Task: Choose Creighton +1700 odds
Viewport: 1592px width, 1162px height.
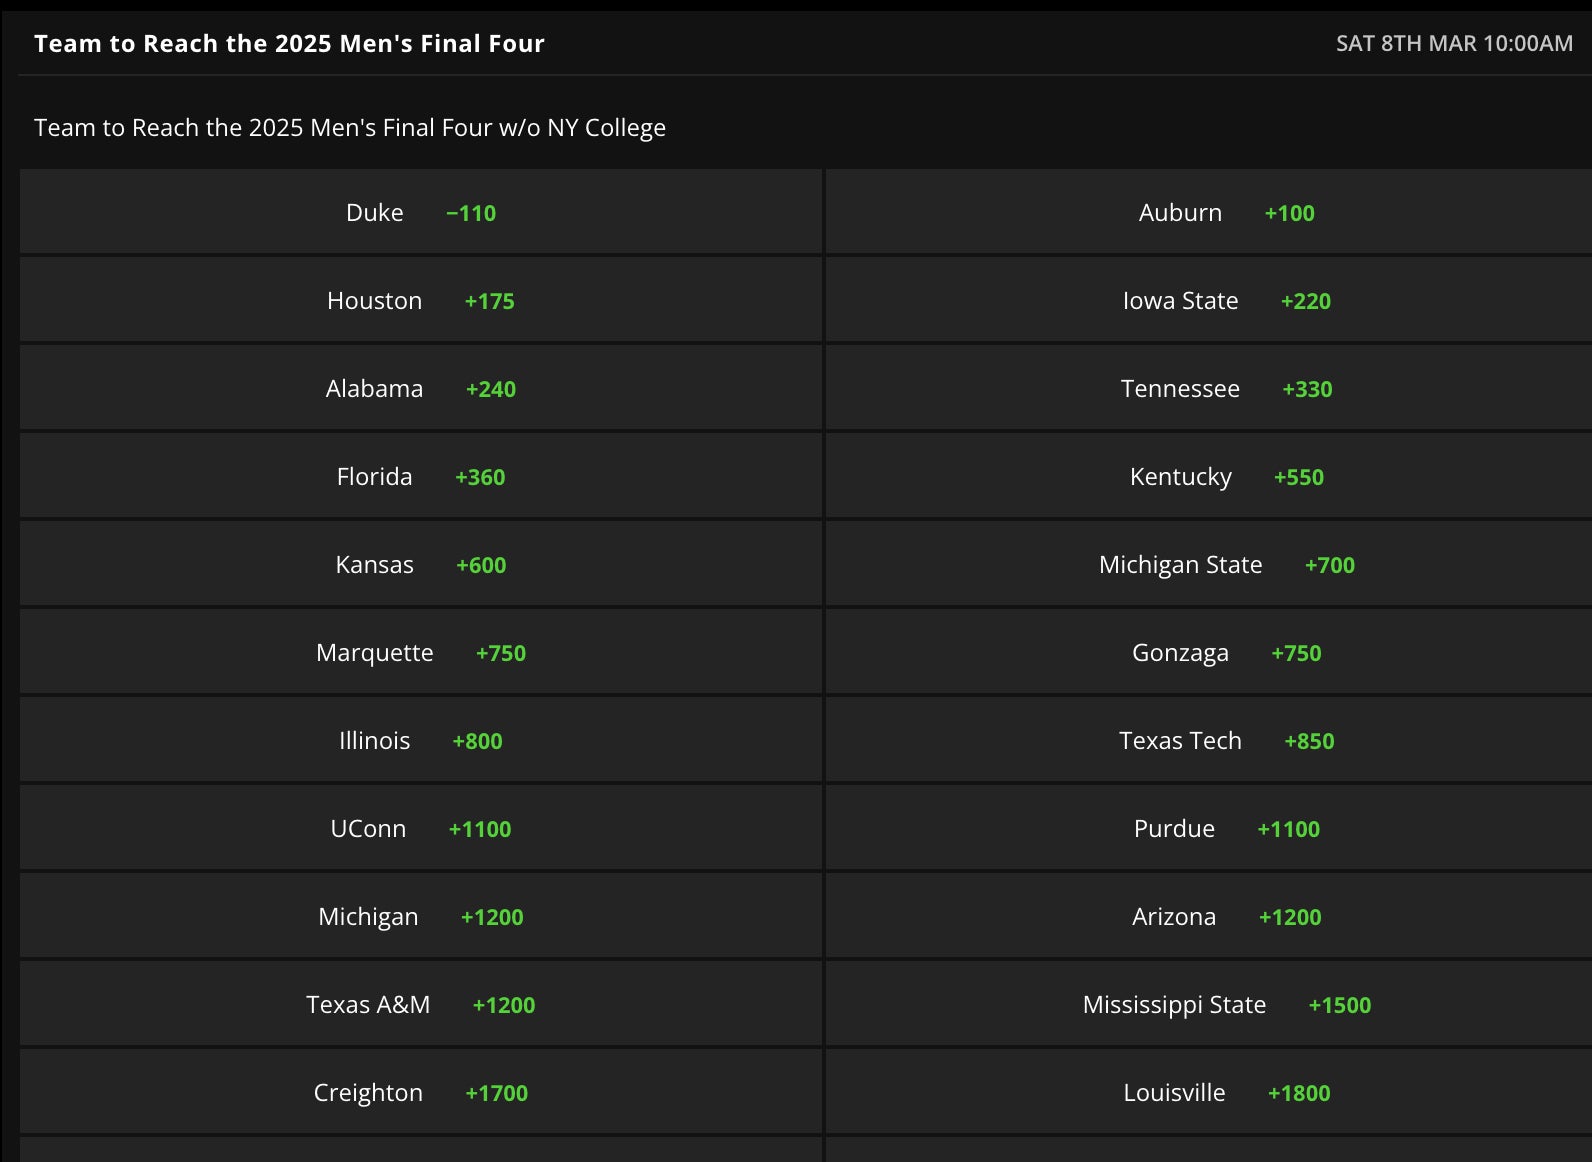Action: pos(421,1093)
